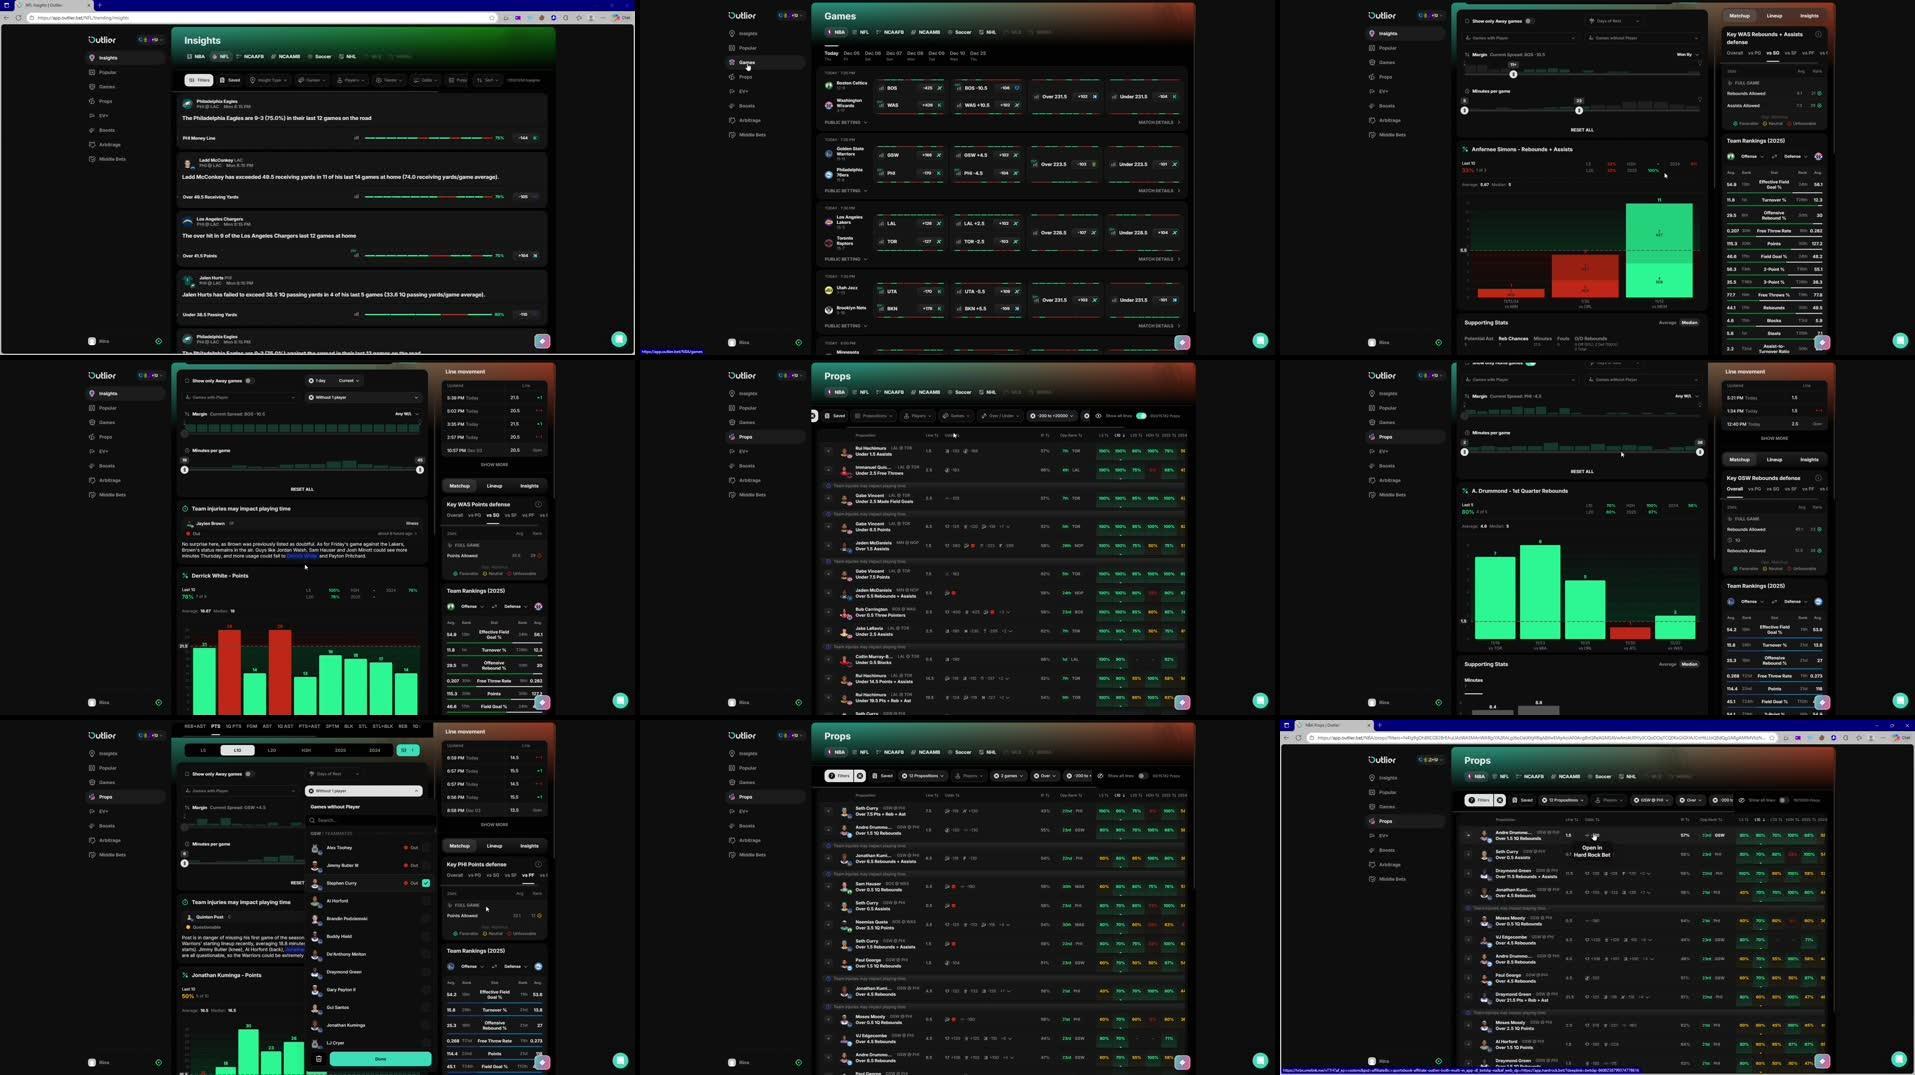Image resolution: width=1915 pixels, height=1075 pixels.
Task: Click the green Done button
Action: 380,1059
